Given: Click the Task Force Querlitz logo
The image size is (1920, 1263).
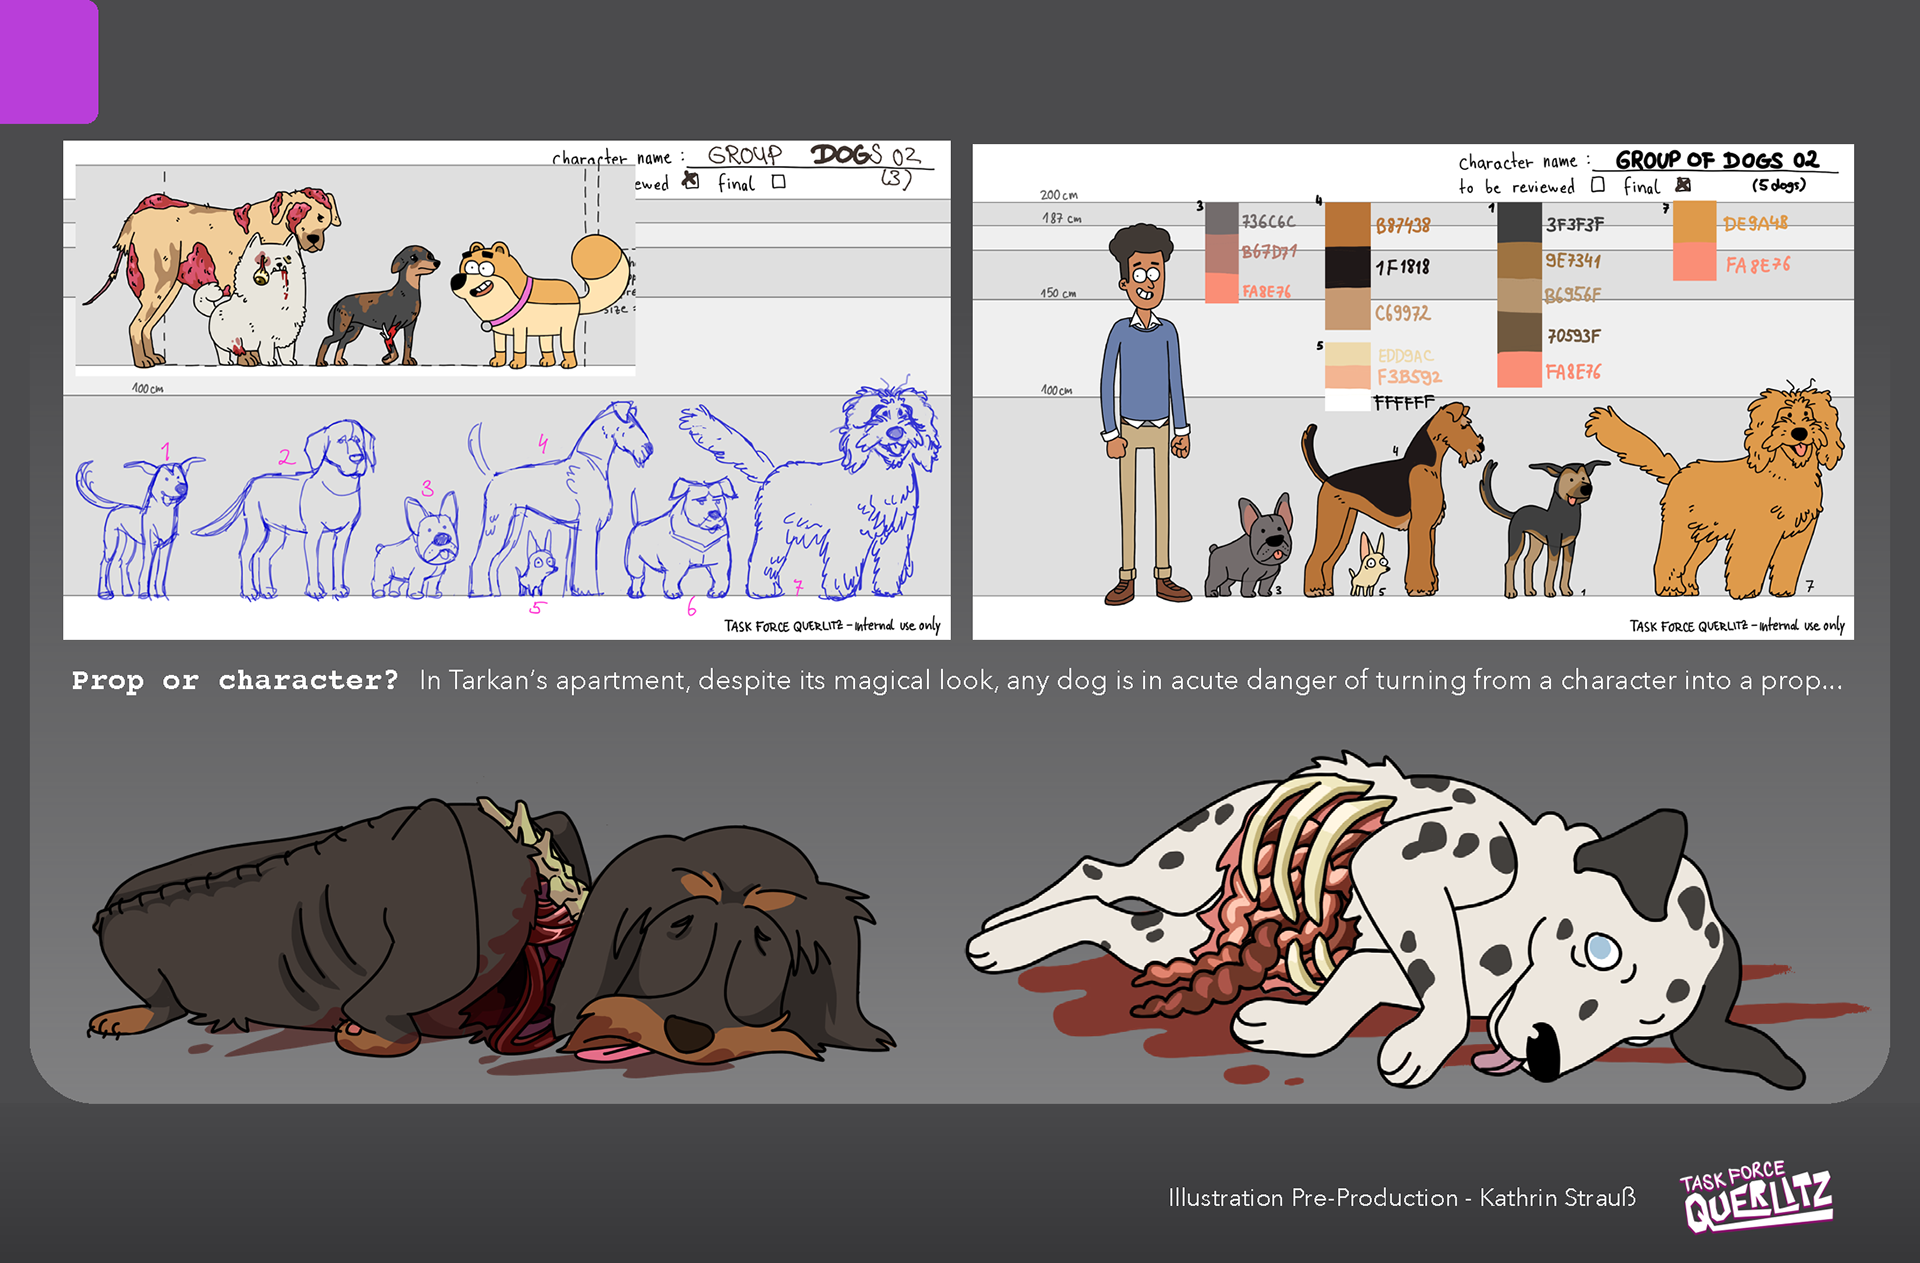Looking at the screenshot, I should point(1757,1197).
